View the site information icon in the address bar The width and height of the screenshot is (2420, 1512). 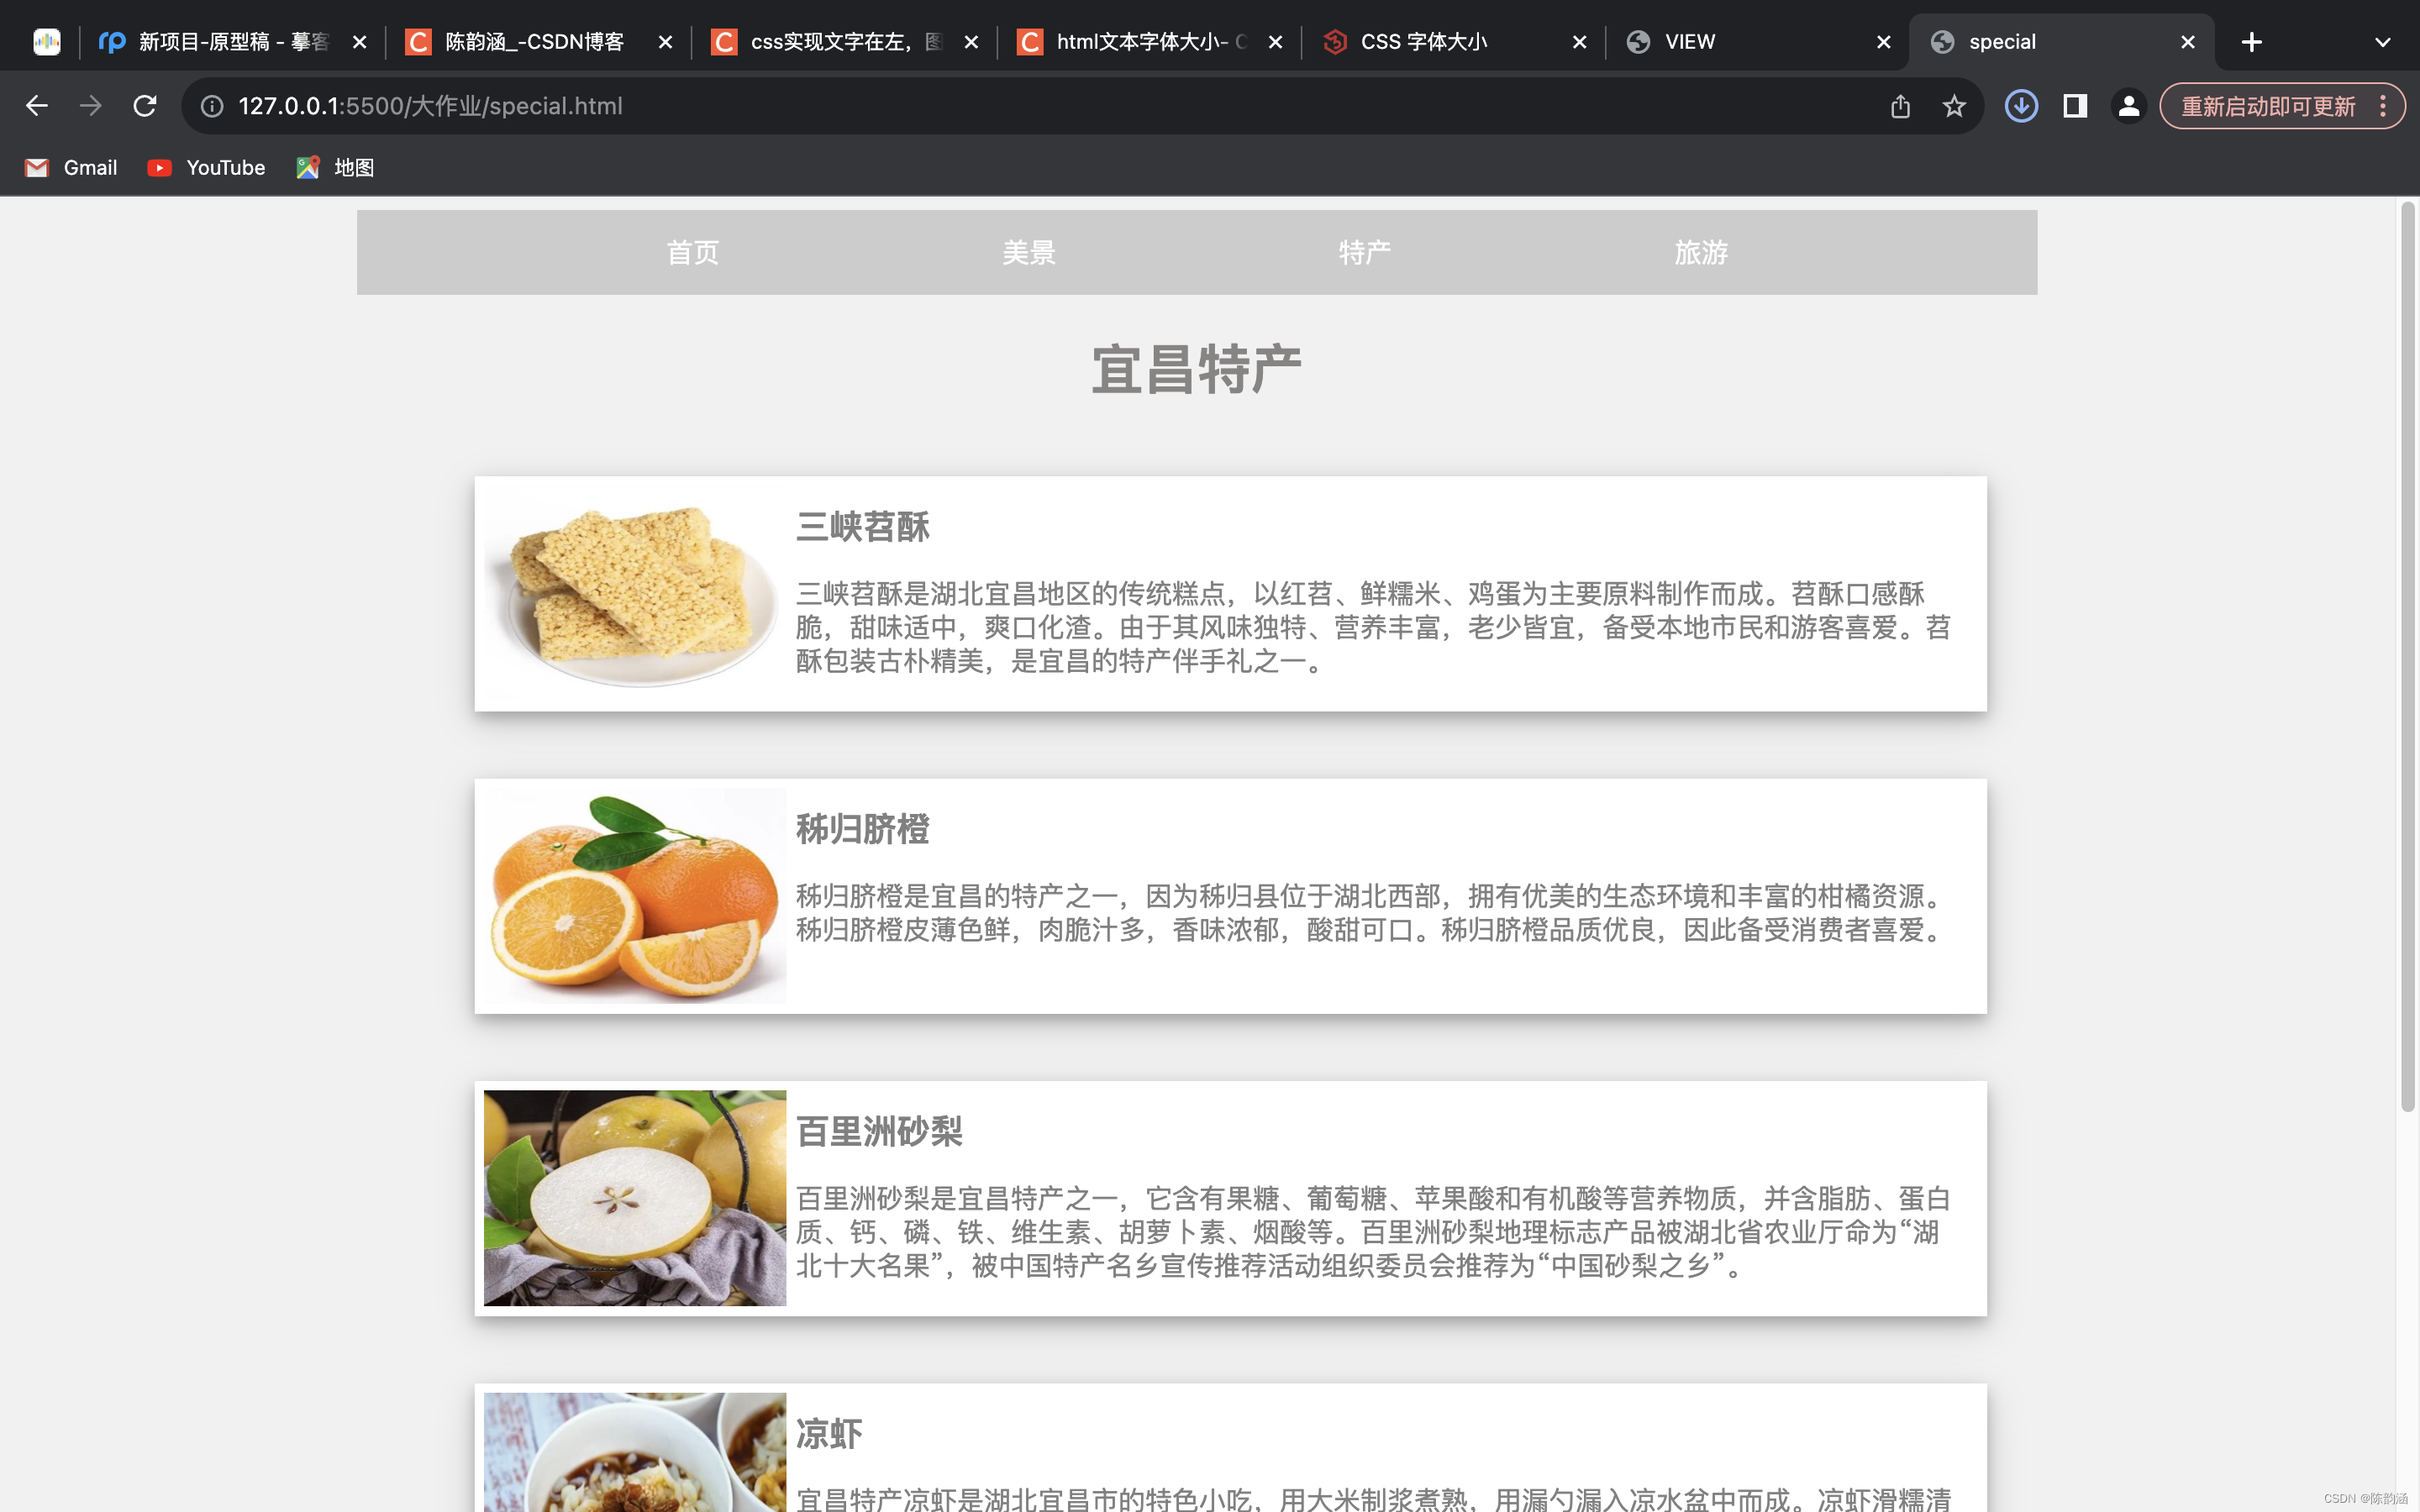[212, 106]
